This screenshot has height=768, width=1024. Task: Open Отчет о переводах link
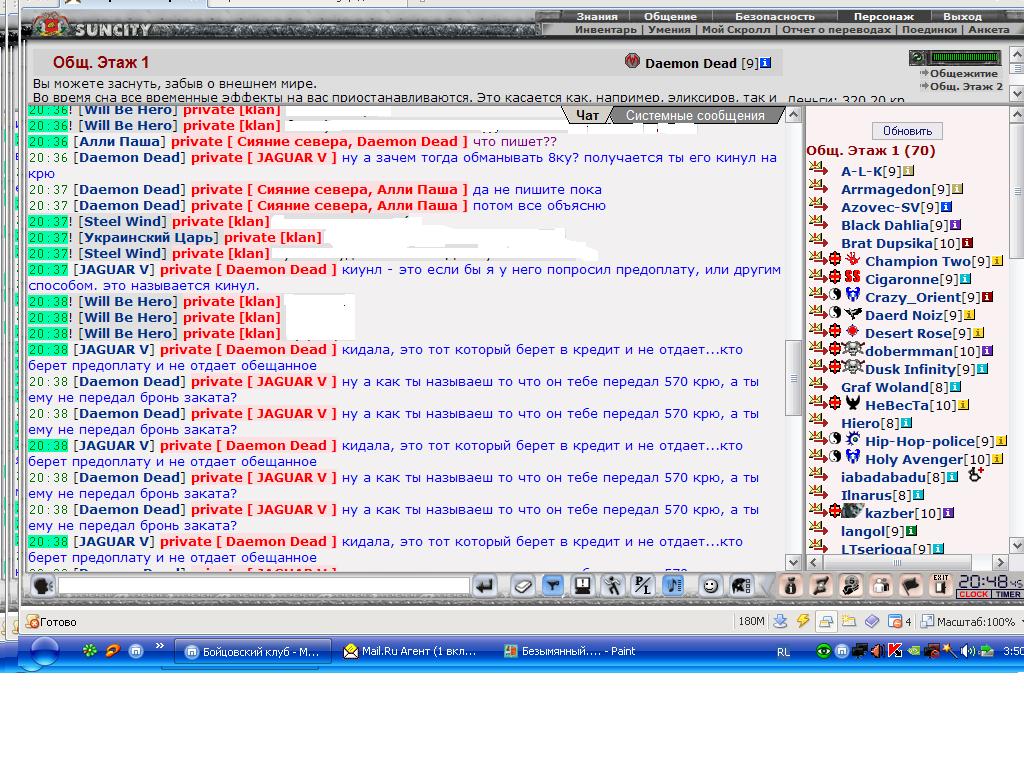[x=836, y=29]
